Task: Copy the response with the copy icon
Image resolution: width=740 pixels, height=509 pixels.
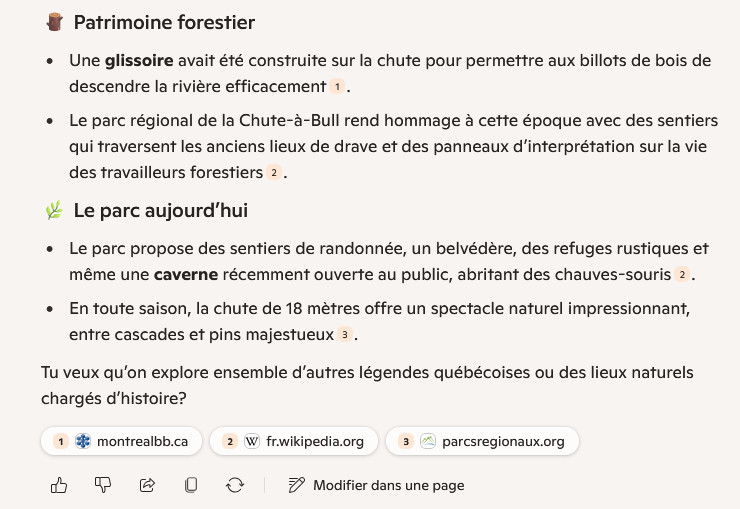Action: pos(191,485)
